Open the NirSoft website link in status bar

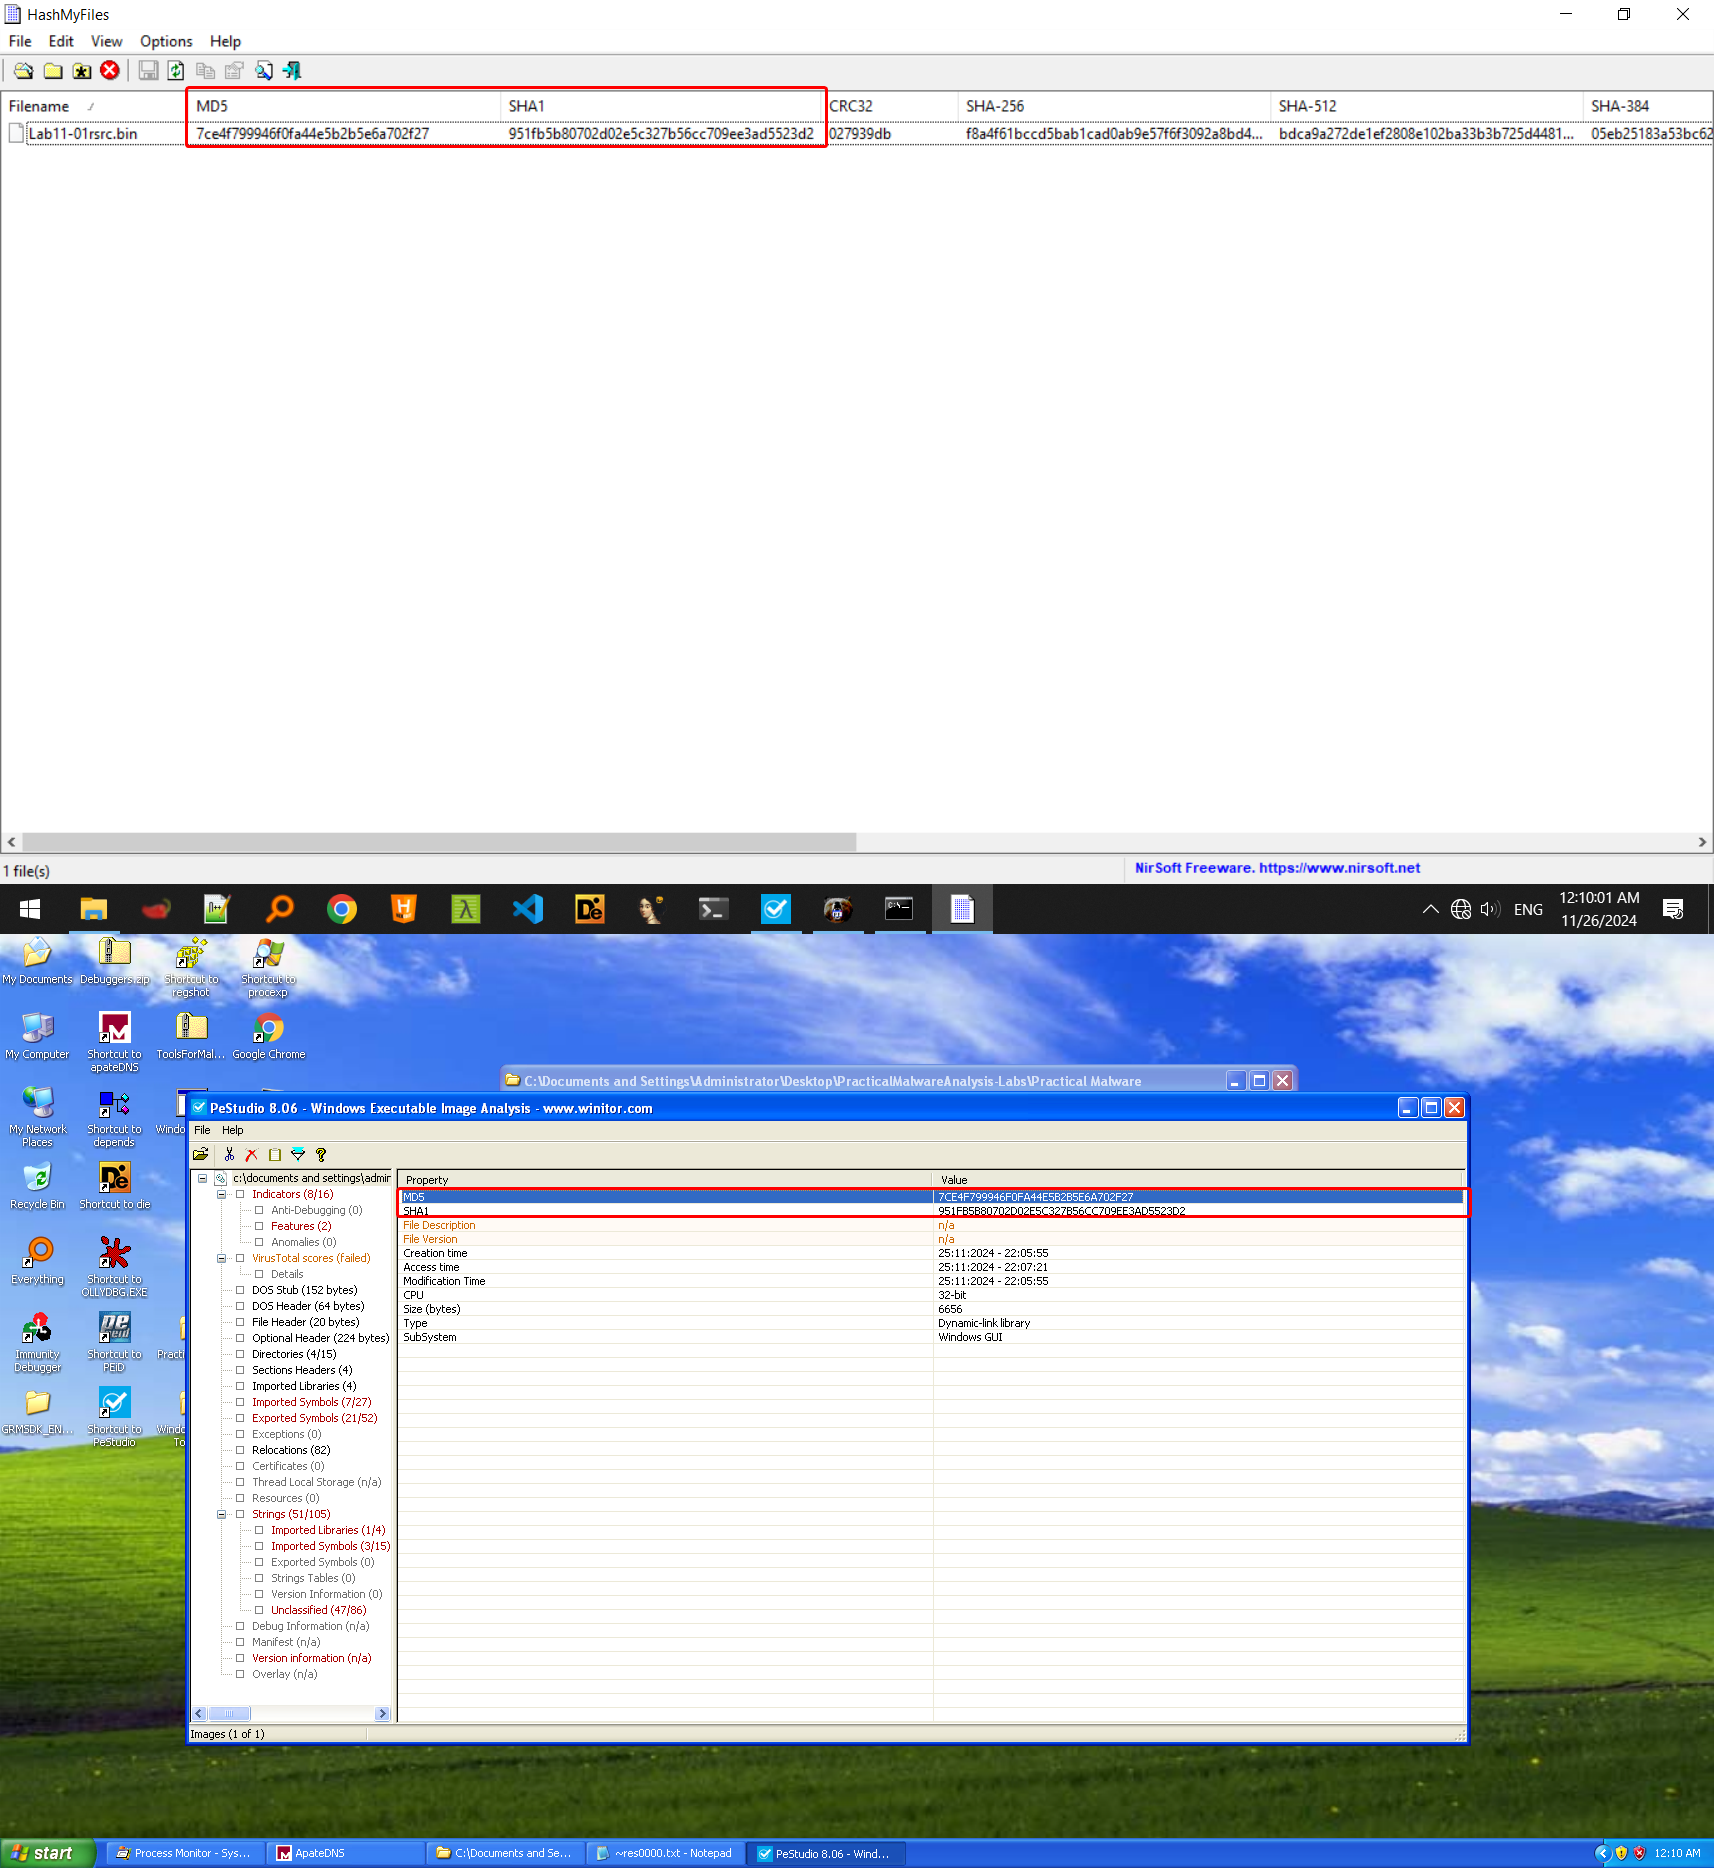[1339, 868]
